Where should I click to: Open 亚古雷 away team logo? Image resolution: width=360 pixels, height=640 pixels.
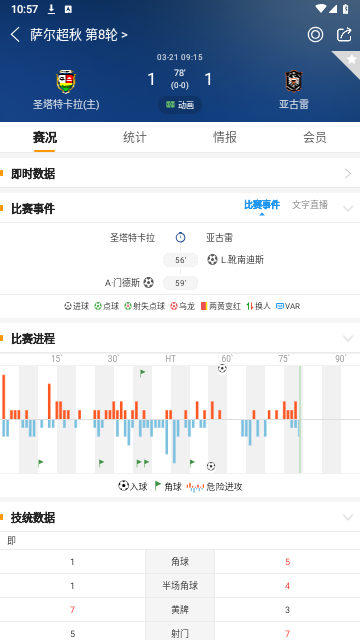(x=293, y=82)
